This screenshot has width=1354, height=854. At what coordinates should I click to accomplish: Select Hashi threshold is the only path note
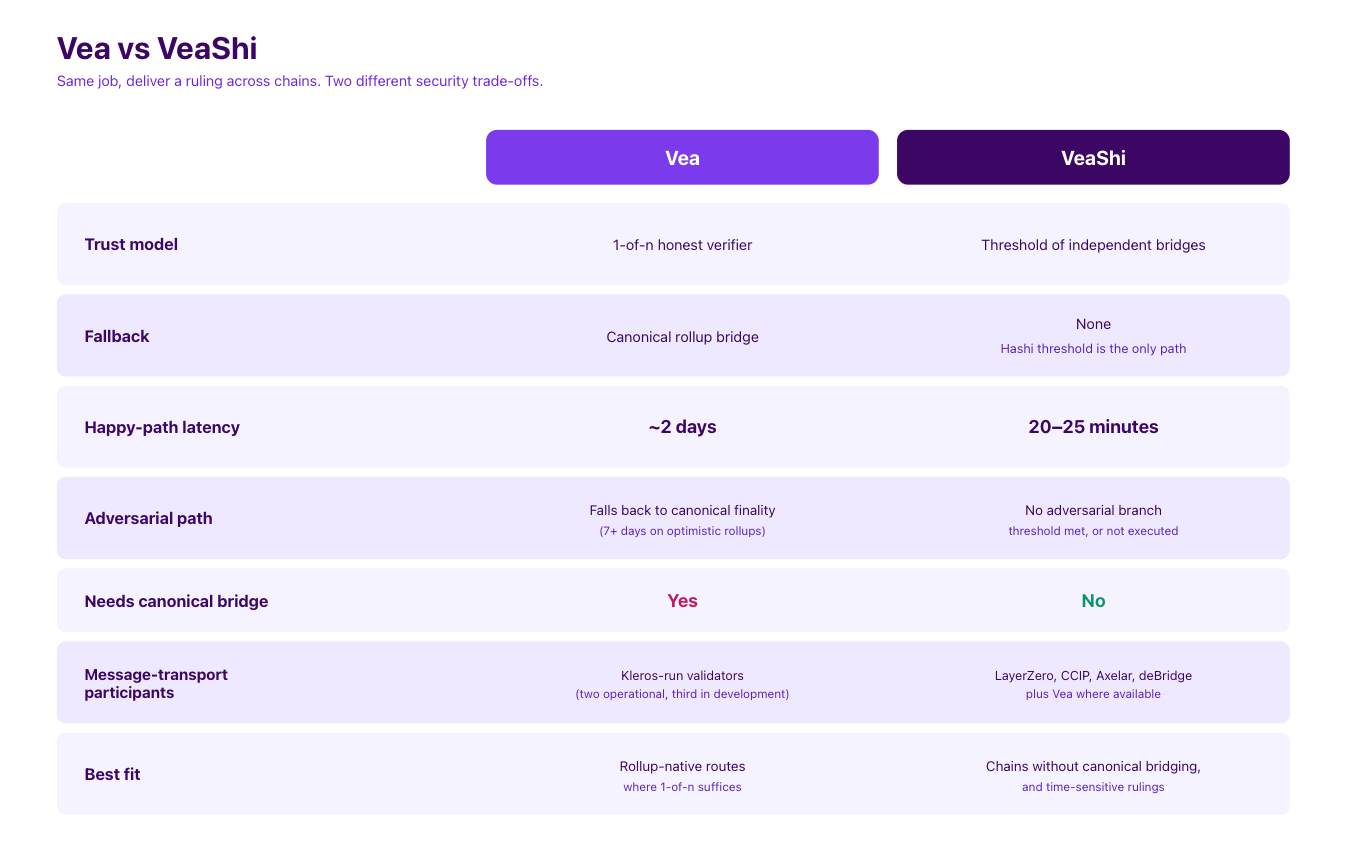[x=1093, y=349]
